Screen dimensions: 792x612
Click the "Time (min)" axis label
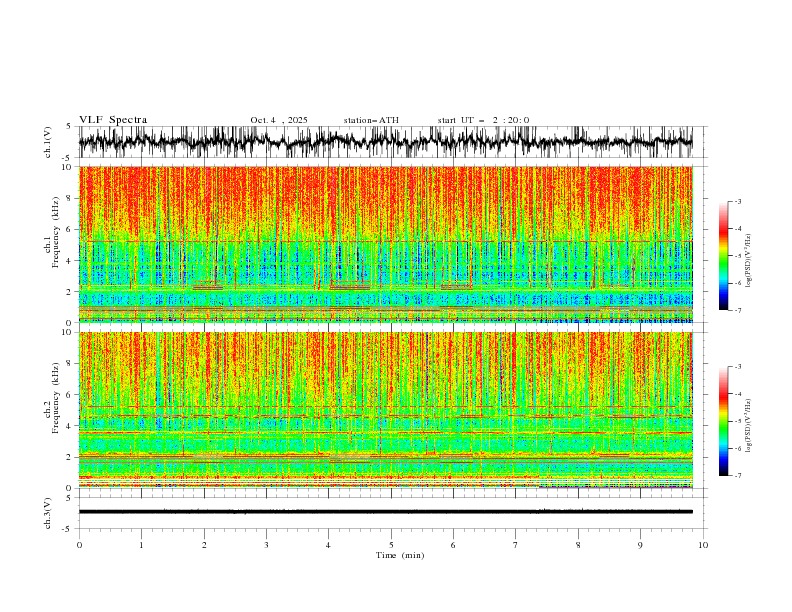coord(400,555)
